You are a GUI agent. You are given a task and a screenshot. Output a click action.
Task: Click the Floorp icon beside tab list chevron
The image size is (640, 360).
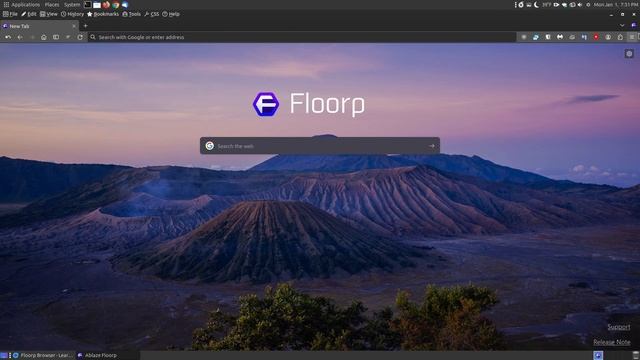(x=634, y=25)
